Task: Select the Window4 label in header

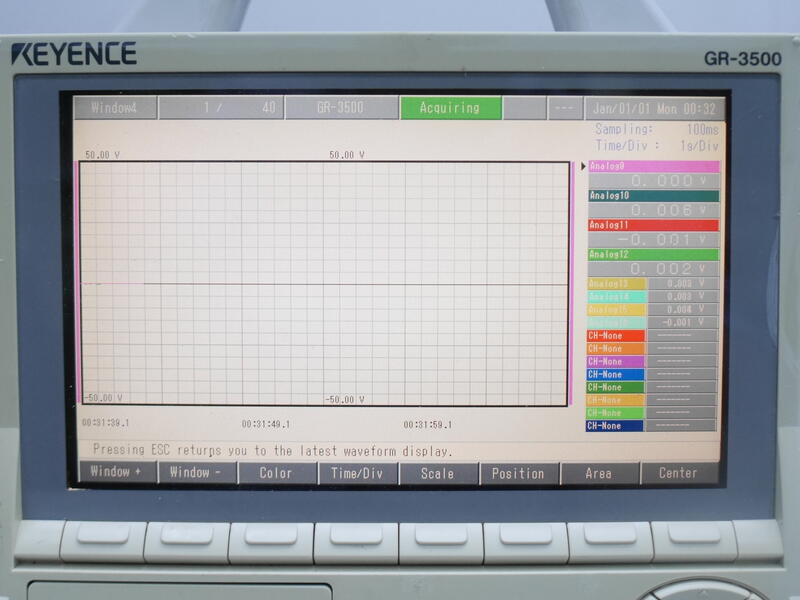Action: click(113, 108)
